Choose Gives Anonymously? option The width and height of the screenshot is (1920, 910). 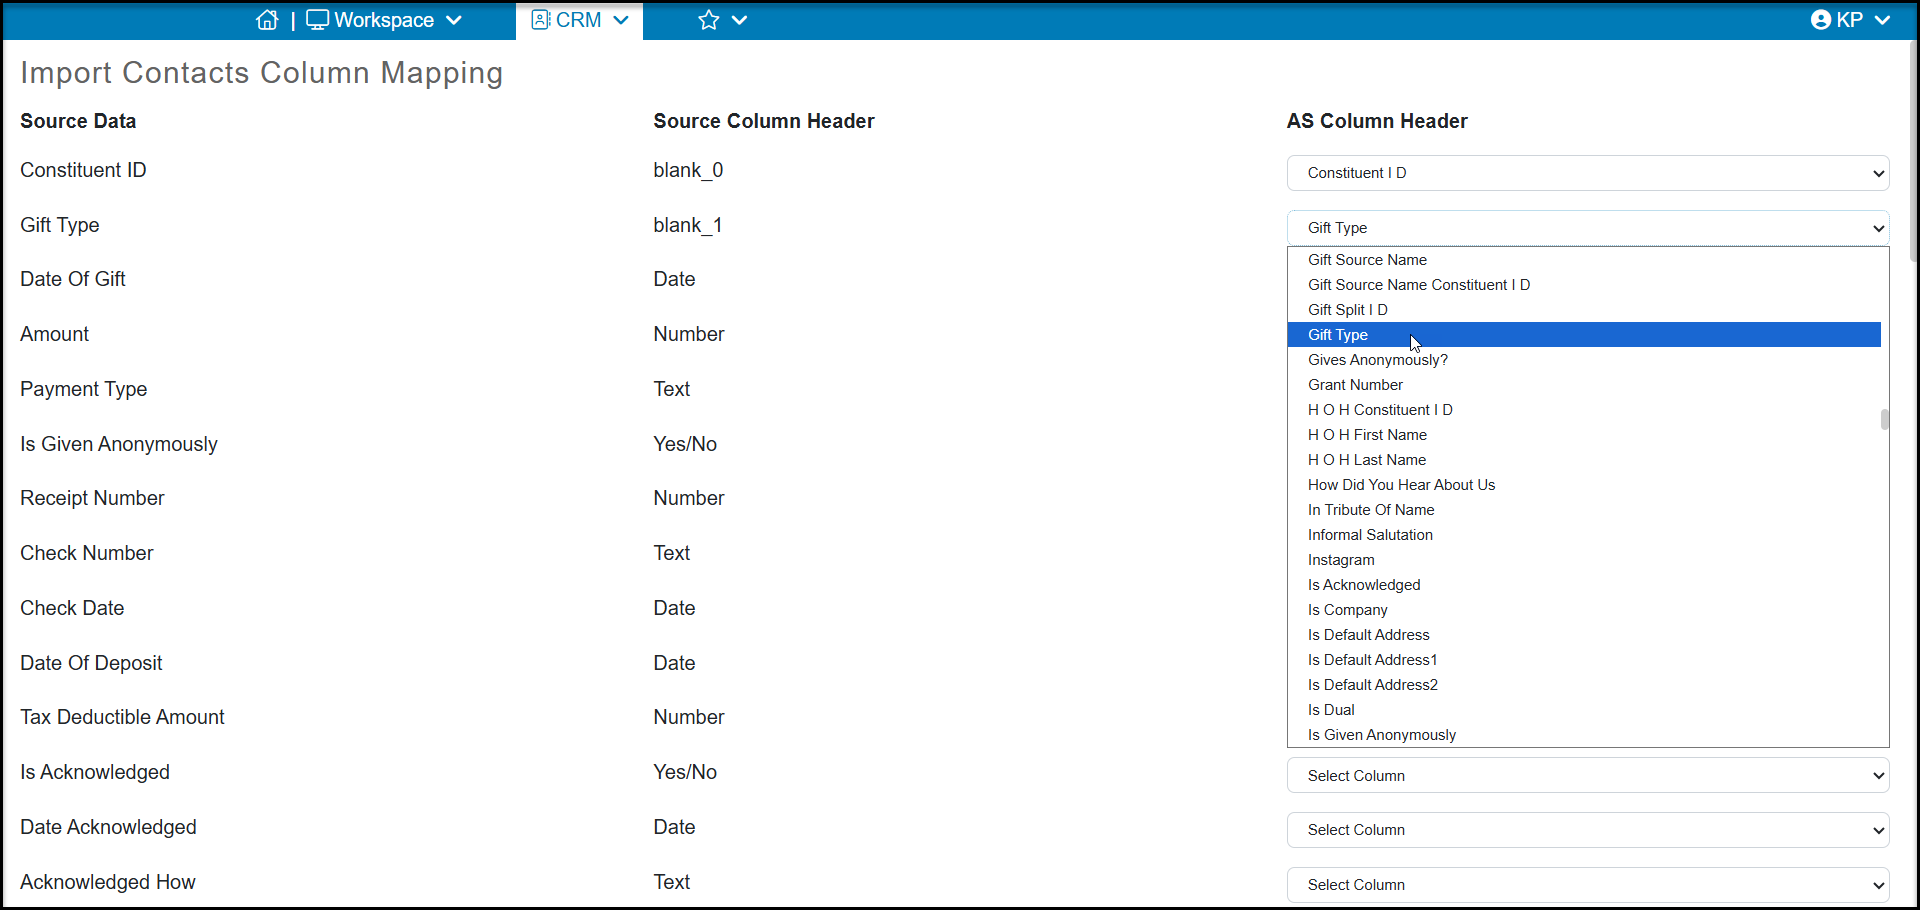(x=1584, y=360)
